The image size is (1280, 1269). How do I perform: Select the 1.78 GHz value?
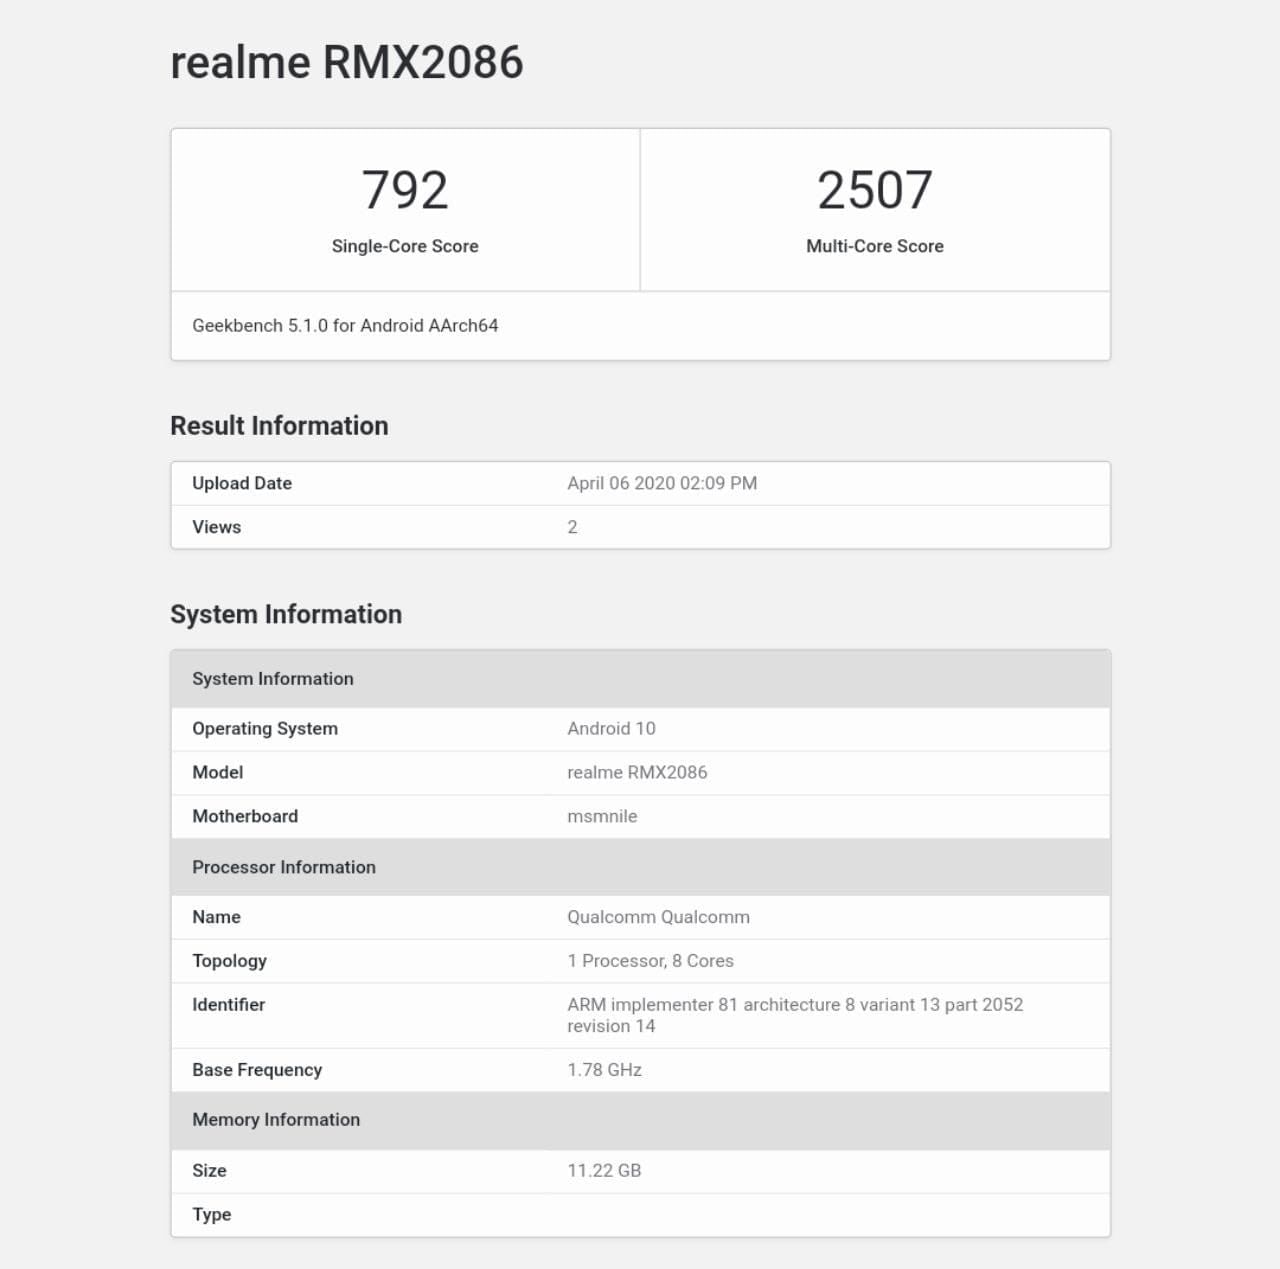tap(604, 1070)
